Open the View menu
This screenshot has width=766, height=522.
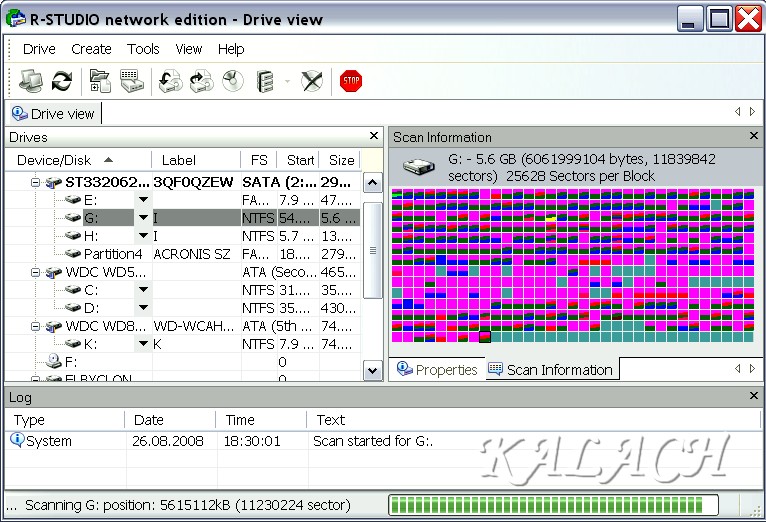click(x=189, y=49)
